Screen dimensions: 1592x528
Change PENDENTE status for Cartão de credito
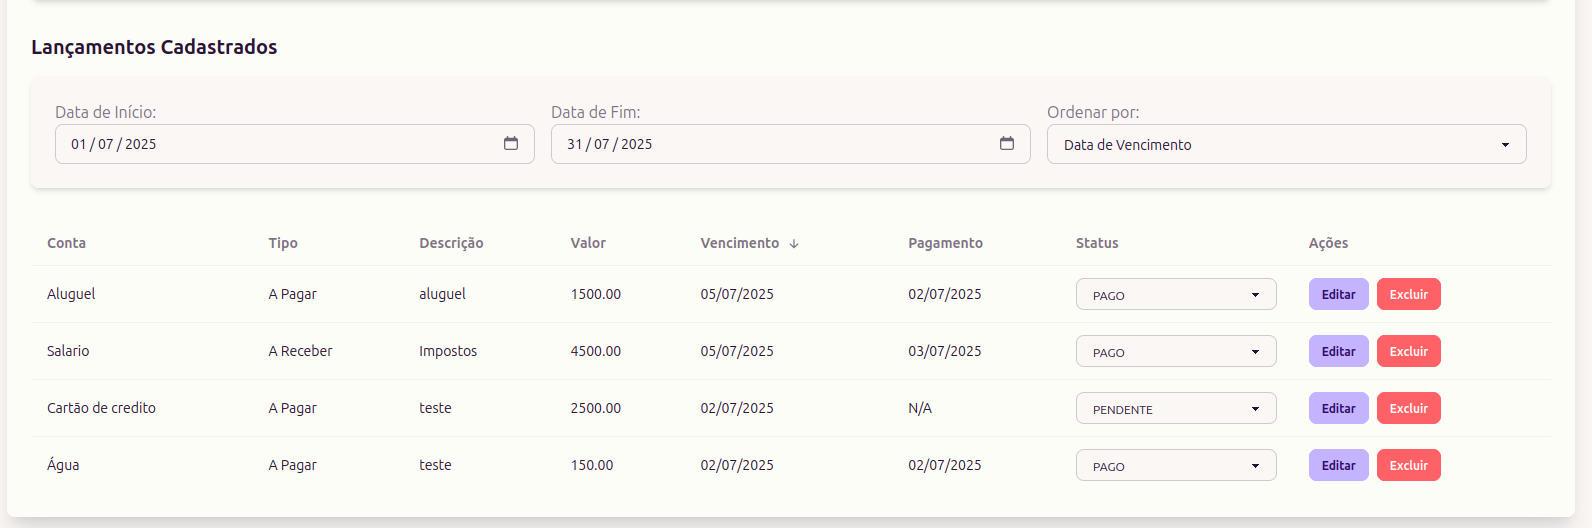coord(1176,409)
